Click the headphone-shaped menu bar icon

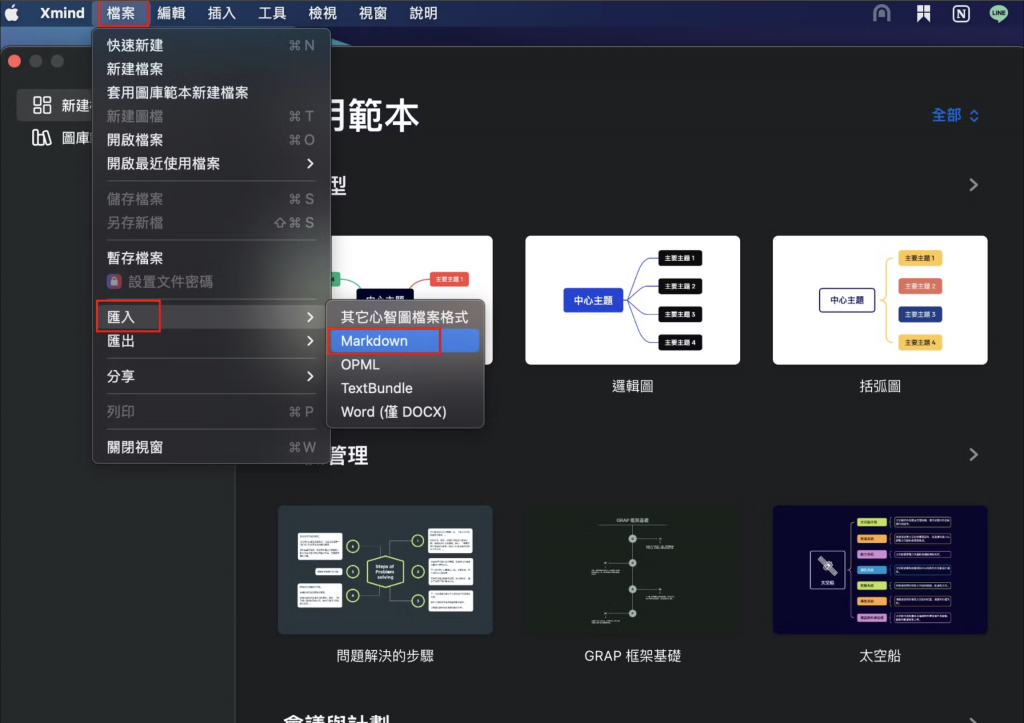pos(882,13)
